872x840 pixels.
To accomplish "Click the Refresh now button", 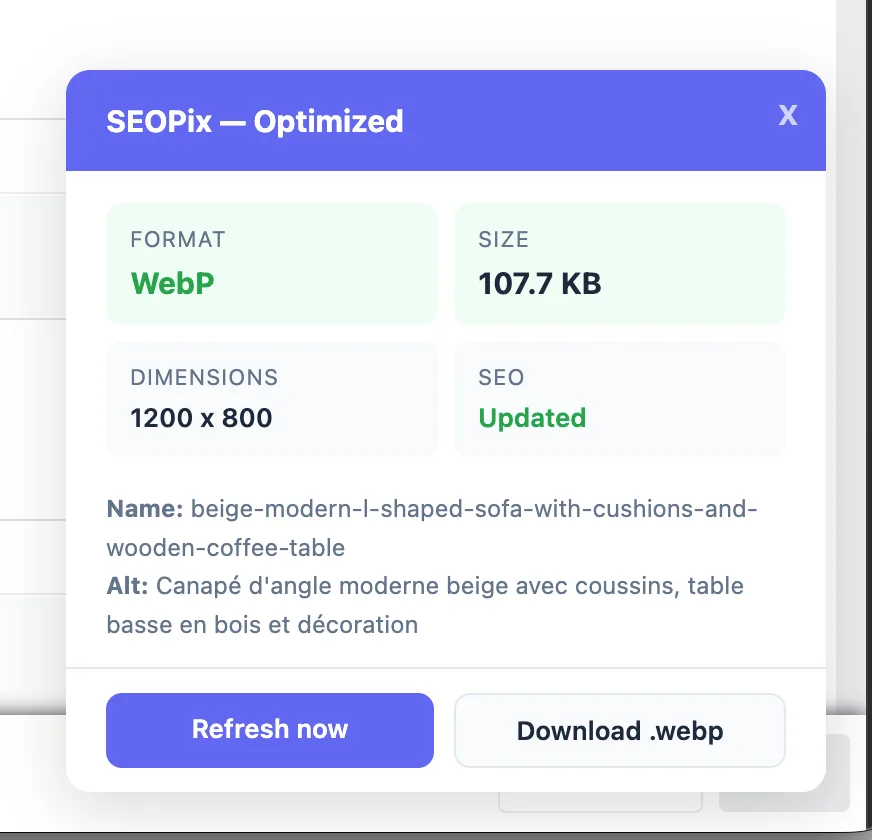I will click(269, 730).
